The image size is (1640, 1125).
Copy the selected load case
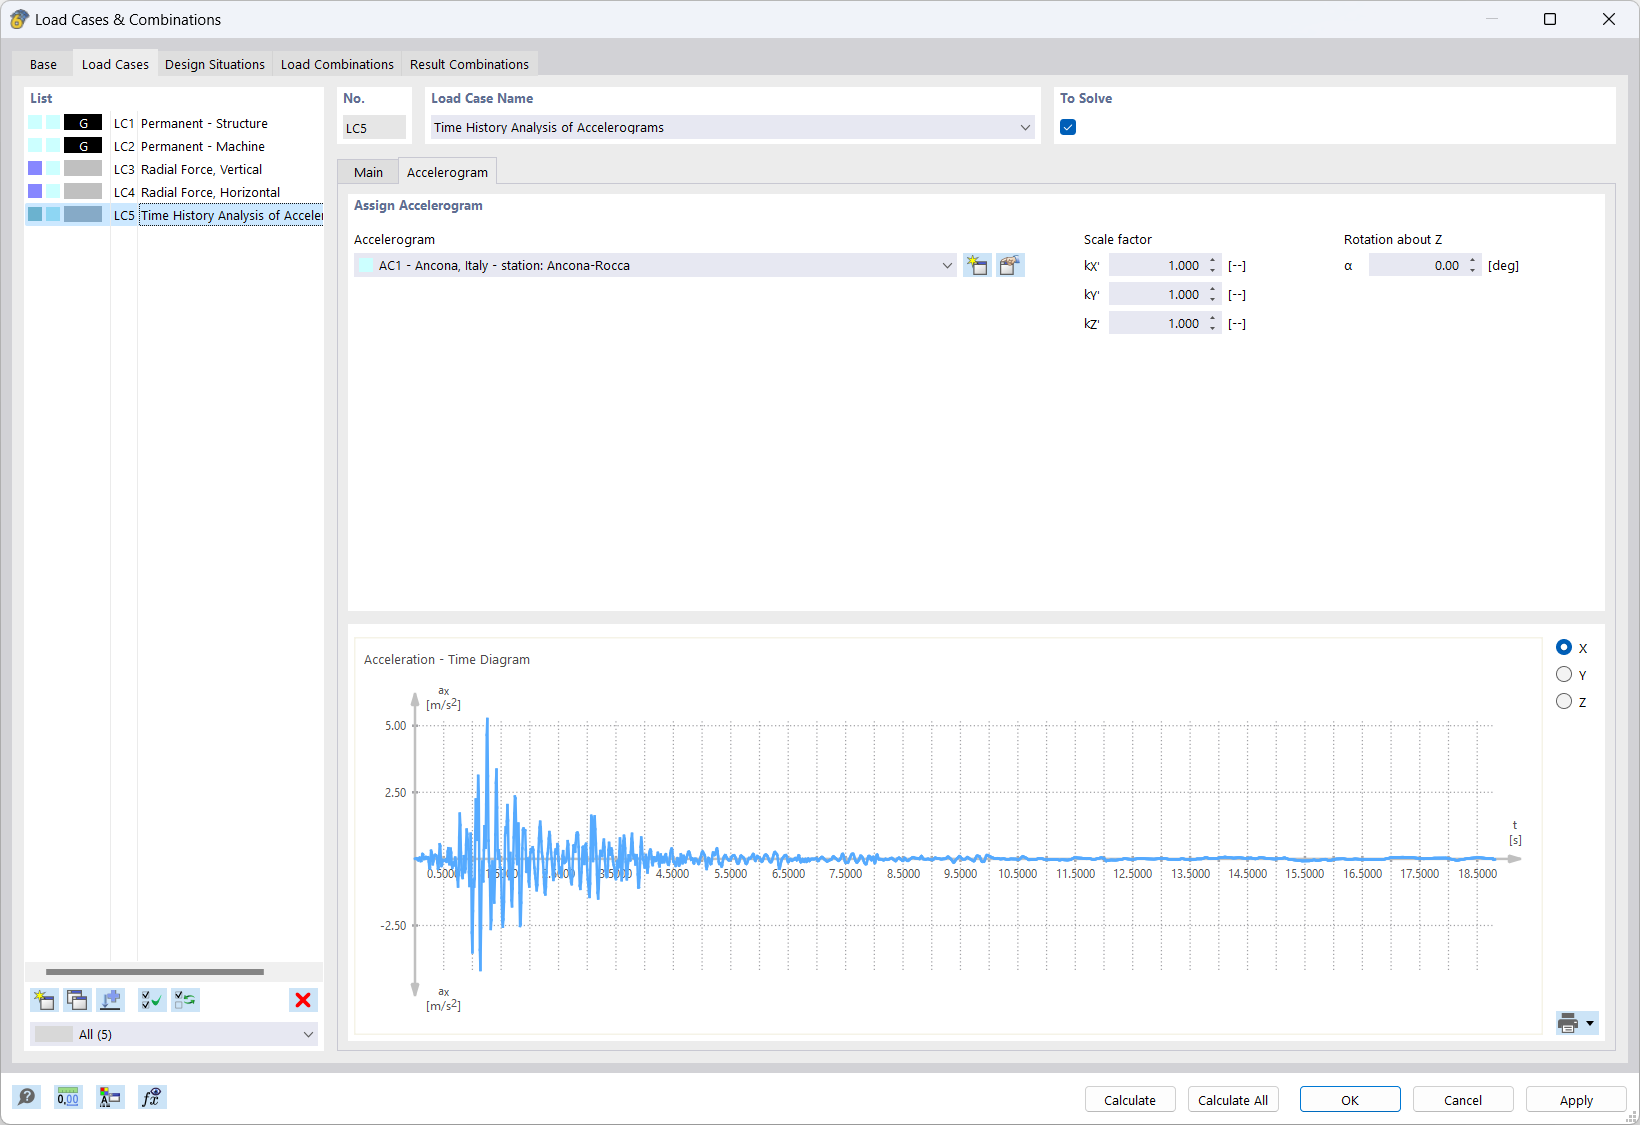coord(77,1000)
